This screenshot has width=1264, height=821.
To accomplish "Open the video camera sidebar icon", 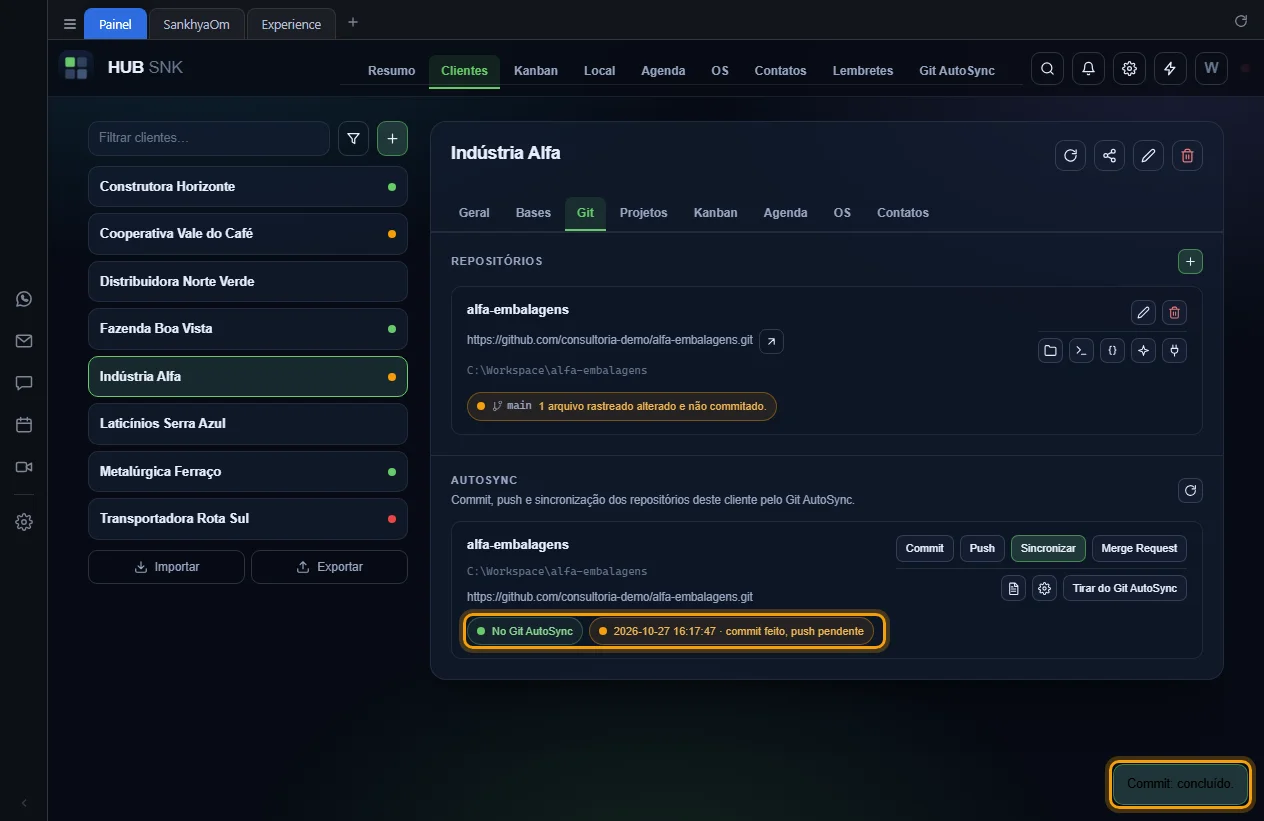I will (x=24, y=467).
